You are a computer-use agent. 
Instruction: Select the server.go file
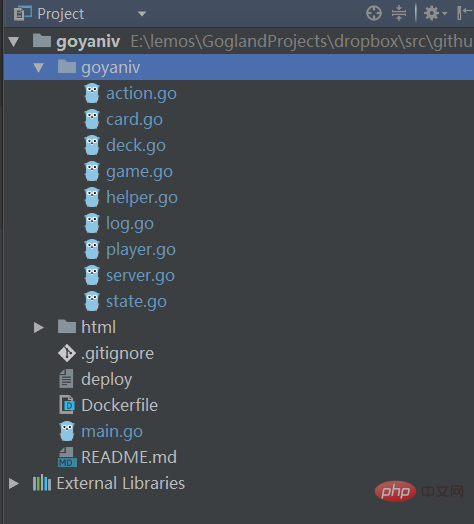tap(140, 275)
